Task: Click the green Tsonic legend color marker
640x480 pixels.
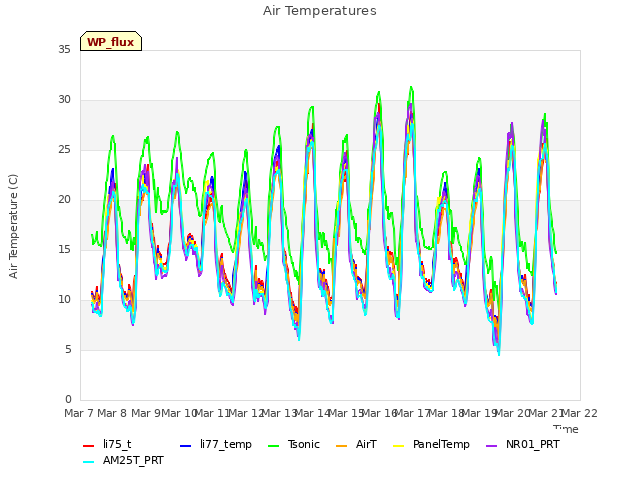Action: tap(274, 446)
